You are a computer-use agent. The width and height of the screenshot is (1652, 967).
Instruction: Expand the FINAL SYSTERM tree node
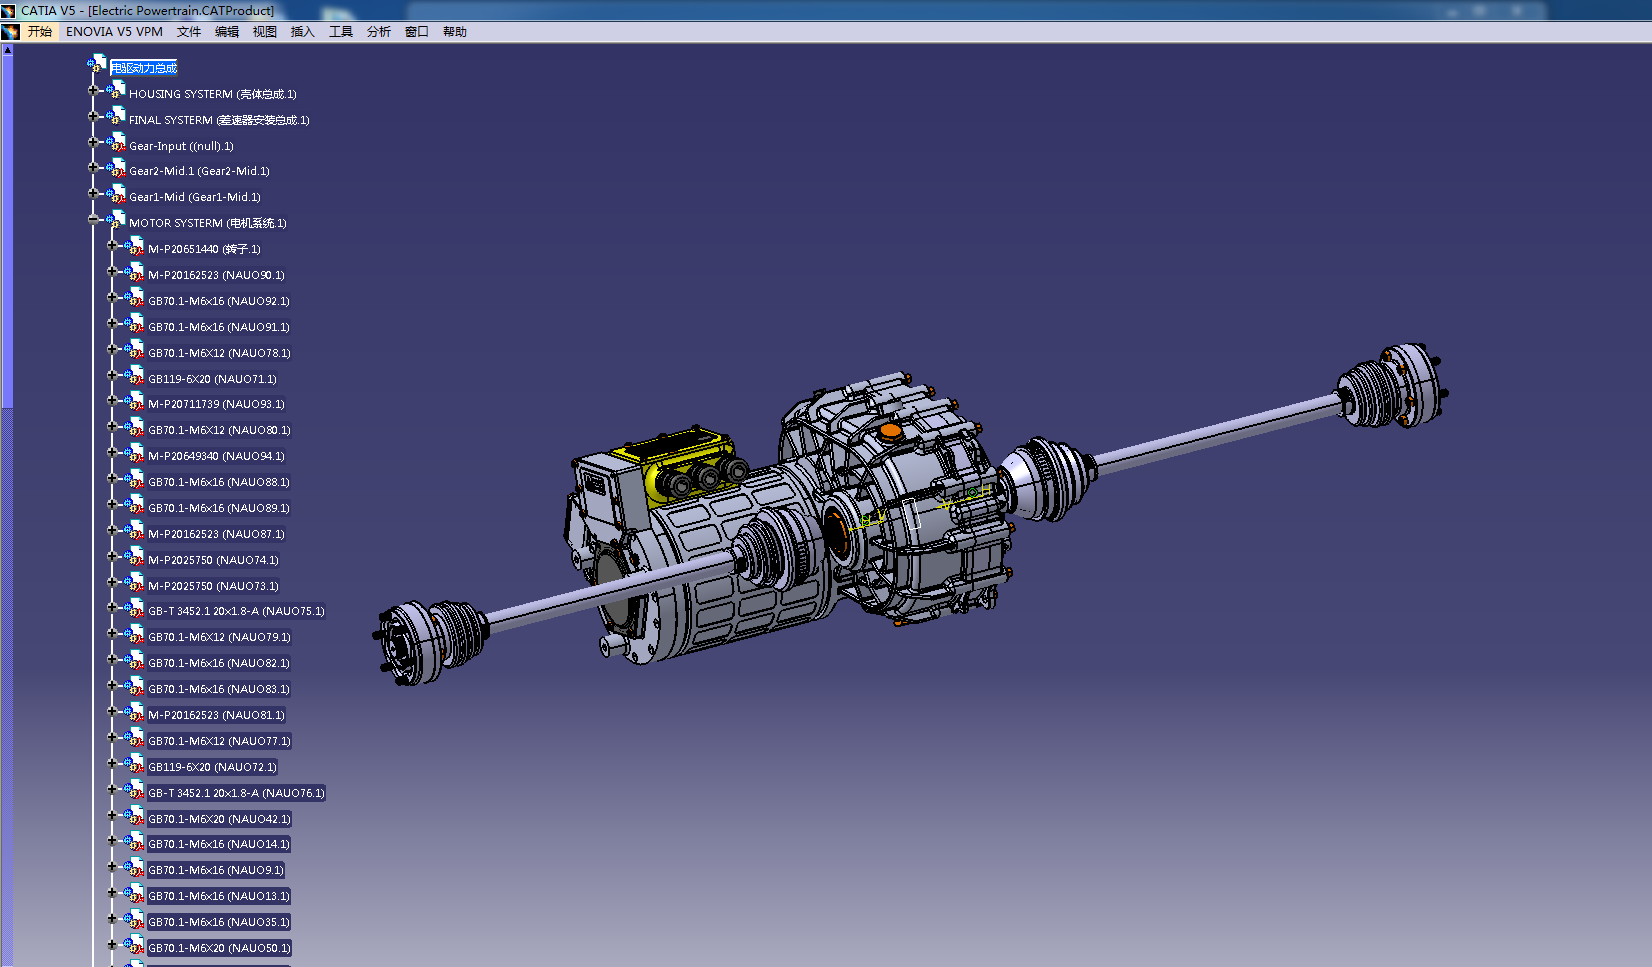pyautogui.click(x=93, y=116)
